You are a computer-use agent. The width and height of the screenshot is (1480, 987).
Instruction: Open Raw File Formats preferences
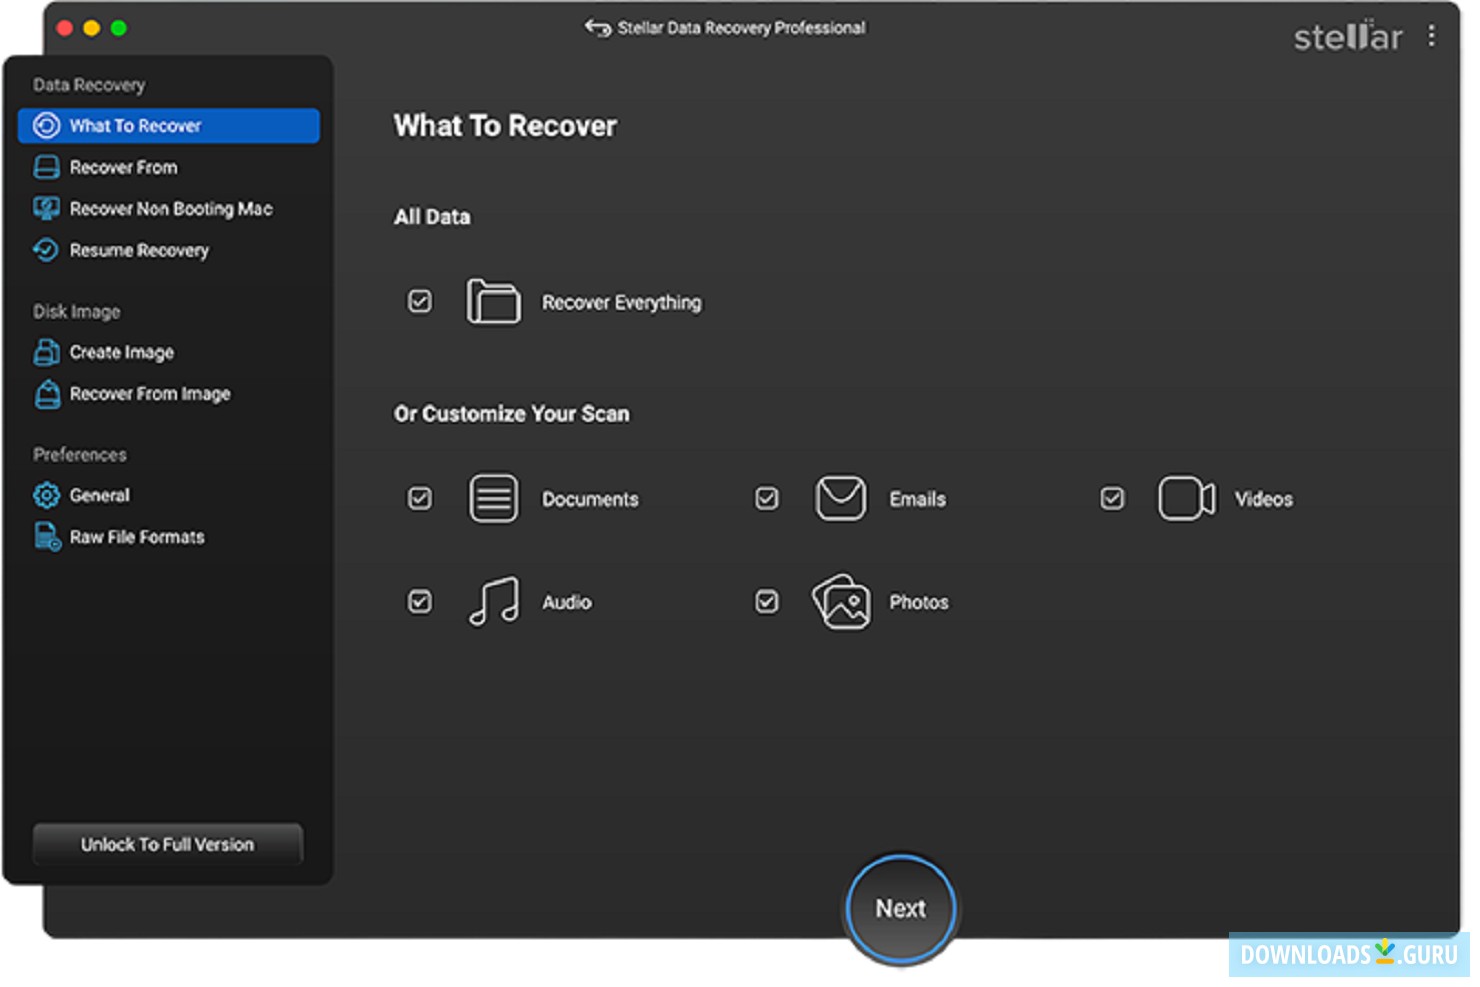[137, 537]
